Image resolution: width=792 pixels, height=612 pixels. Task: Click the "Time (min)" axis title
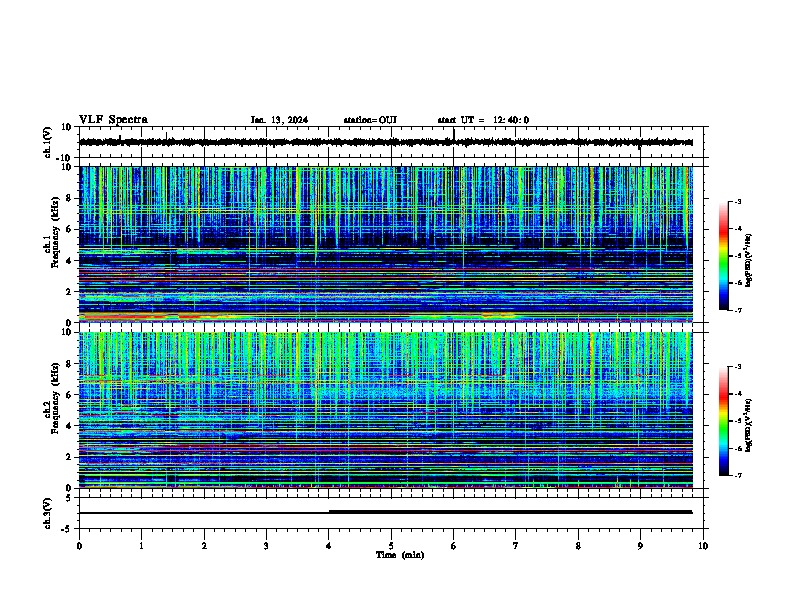pos(400,555)
